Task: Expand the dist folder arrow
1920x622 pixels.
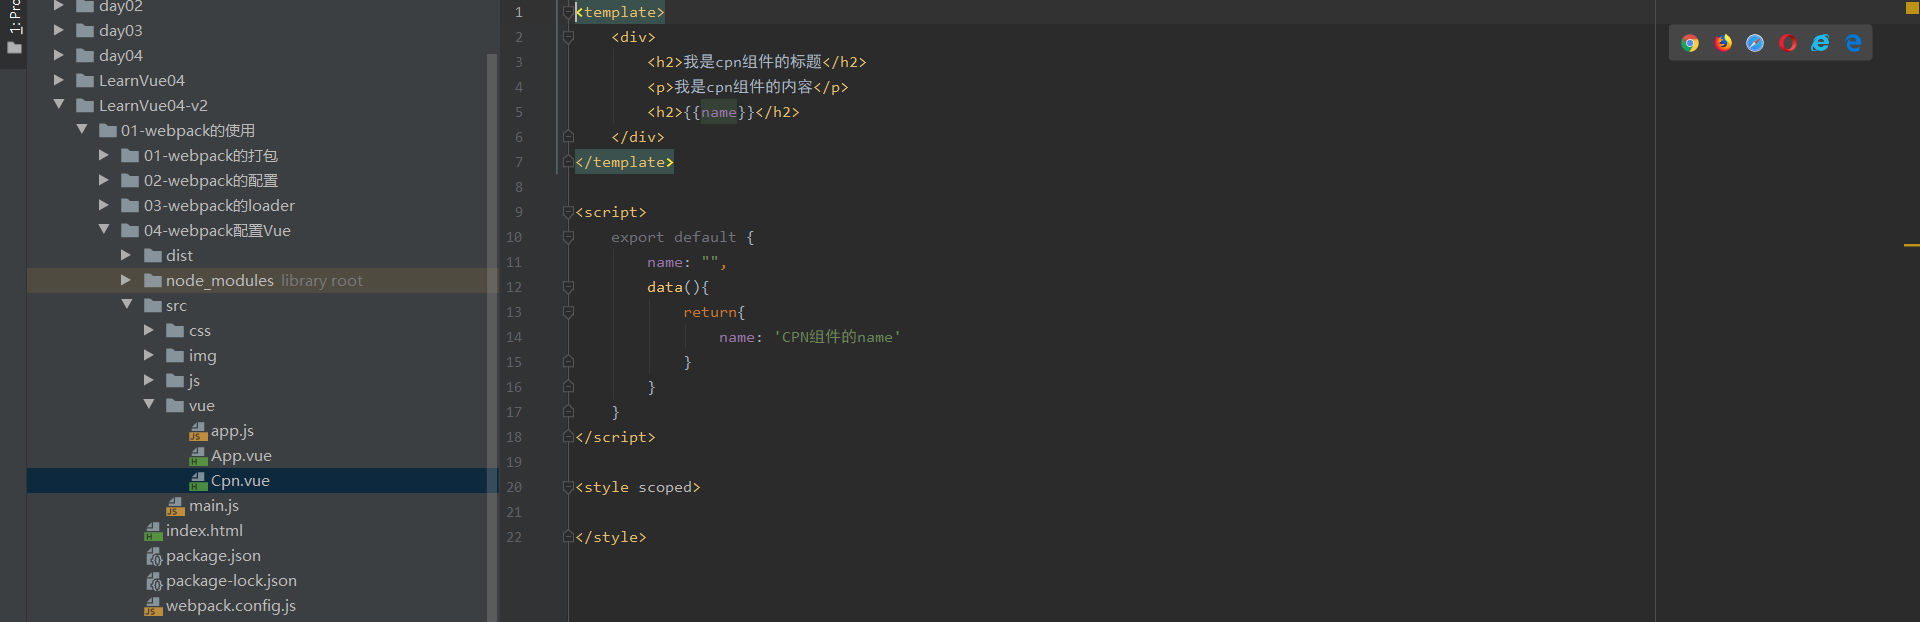Action: point(126,255)
